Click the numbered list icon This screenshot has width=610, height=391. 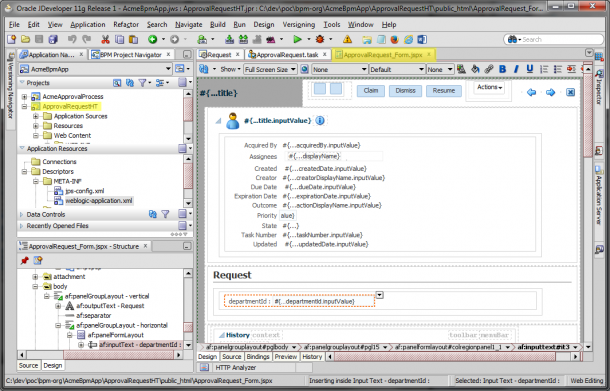(x=544, y=69)
